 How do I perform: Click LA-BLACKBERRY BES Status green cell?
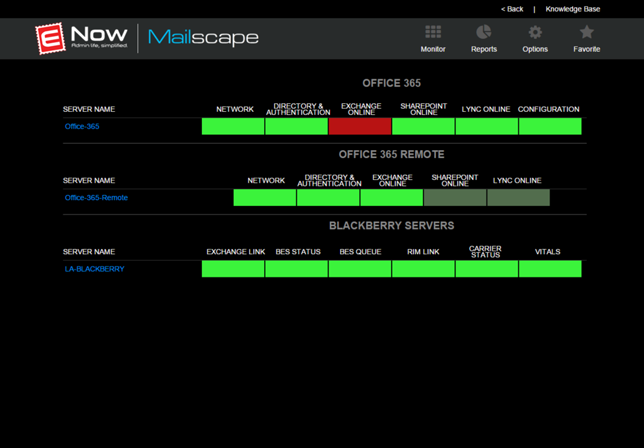[297, 269]
